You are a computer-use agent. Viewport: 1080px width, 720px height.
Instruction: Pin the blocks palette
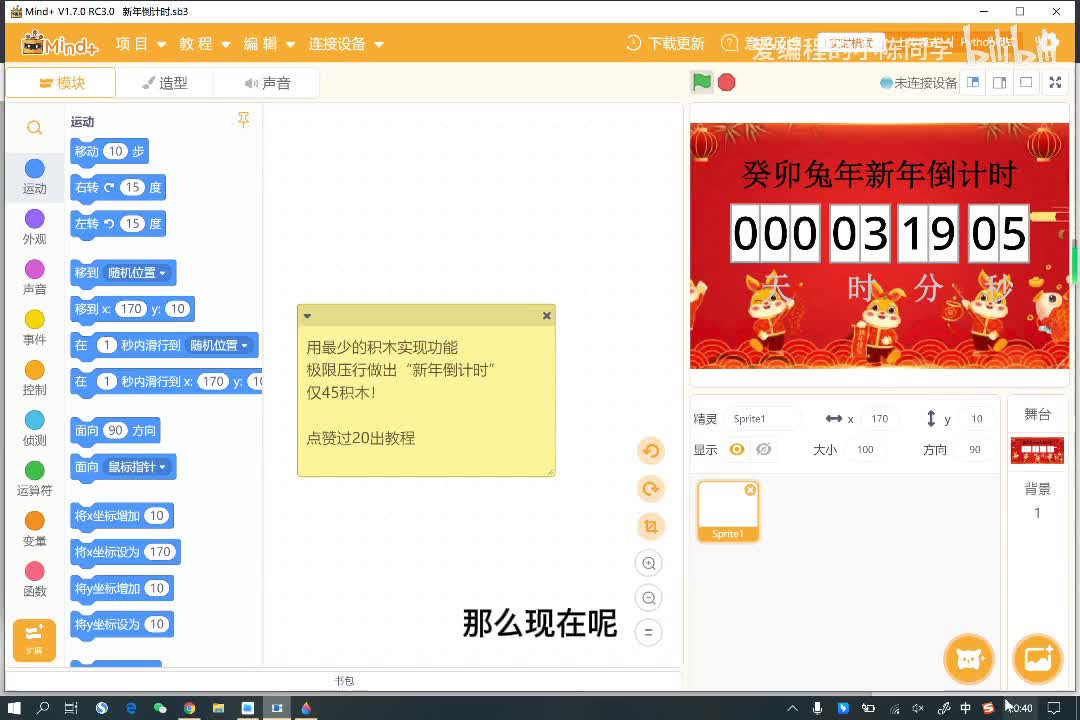tap(243, 119)
